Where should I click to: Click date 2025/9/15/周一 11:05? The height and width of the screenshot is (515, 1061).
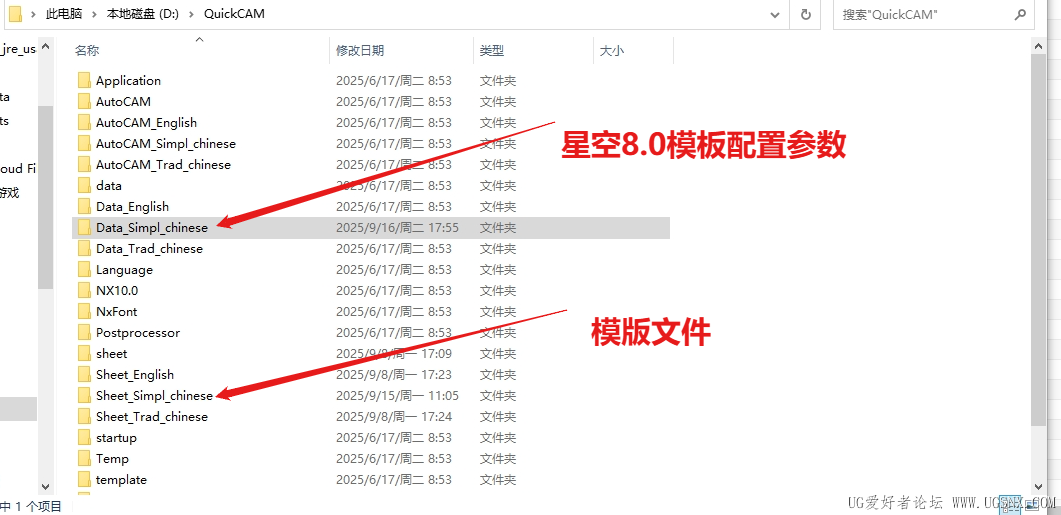[x=397, y=395]
